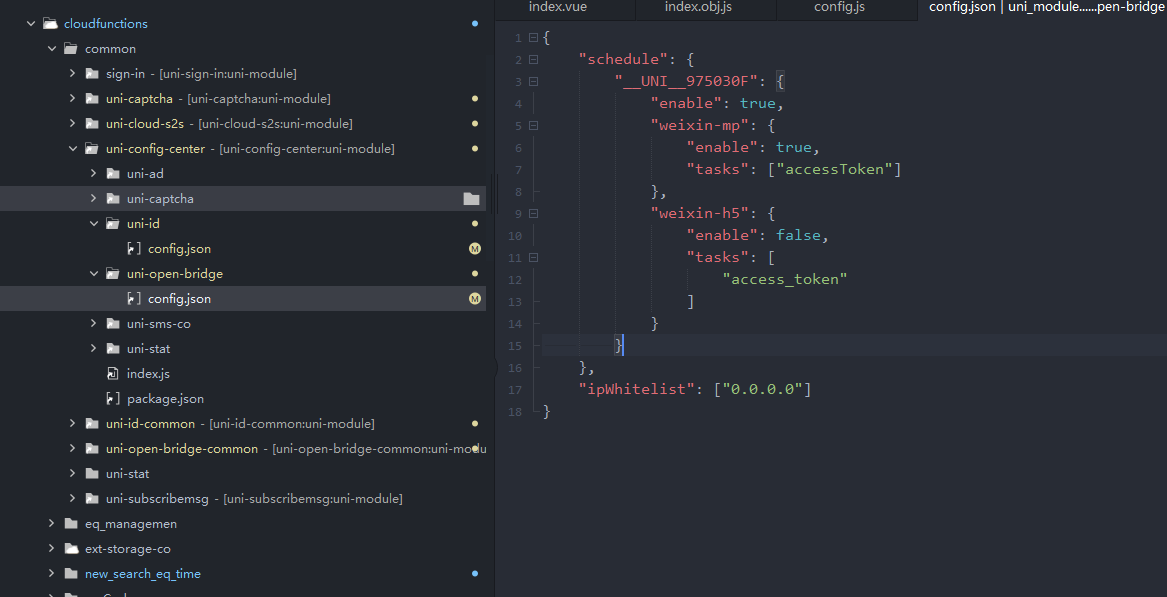The width and height of the screenshot is (1167, 597).
Task: Click the uni-sms-co folder icon
Action: 112,324
